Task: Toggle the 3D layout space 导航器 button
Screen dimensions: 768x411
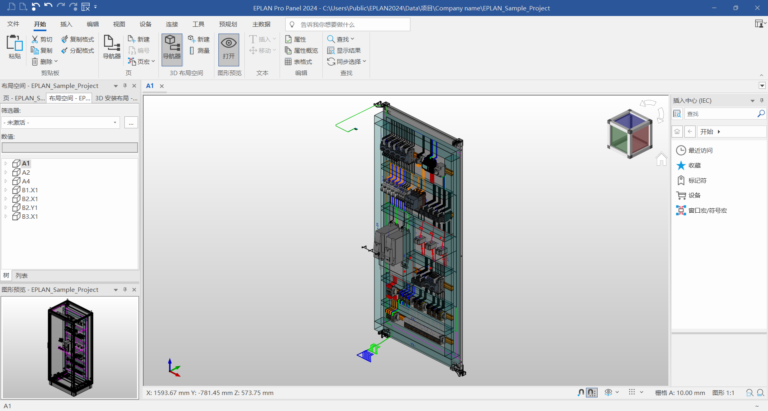Action: [172, 48]
